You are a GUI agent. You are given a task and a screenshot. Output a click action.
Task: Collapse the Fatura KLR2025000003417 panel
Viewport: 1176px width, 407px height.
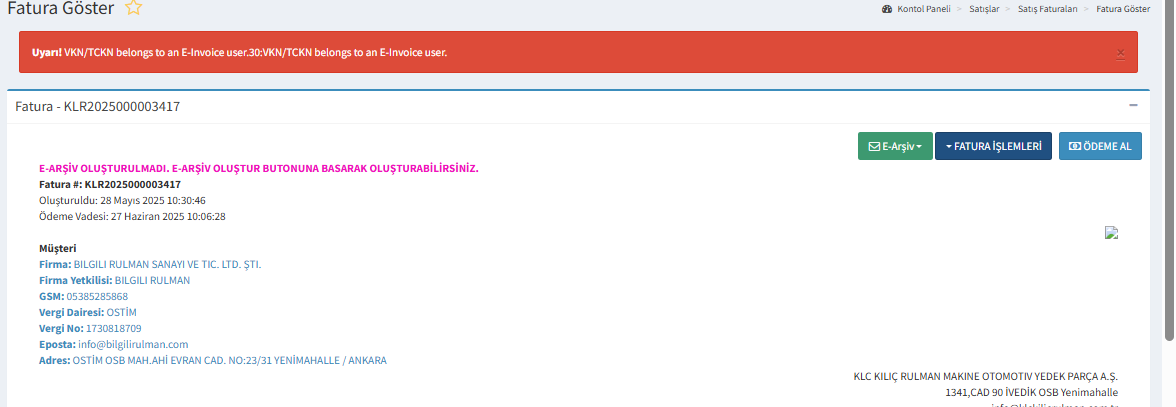1133,105
